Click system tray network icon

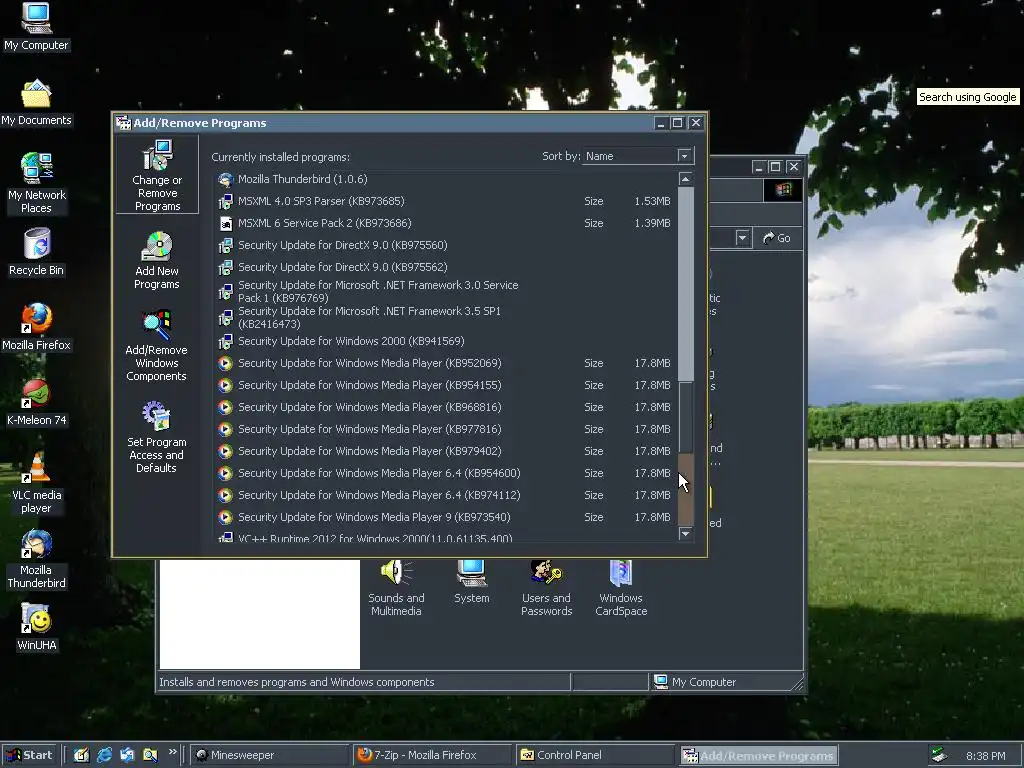[940, 755]
